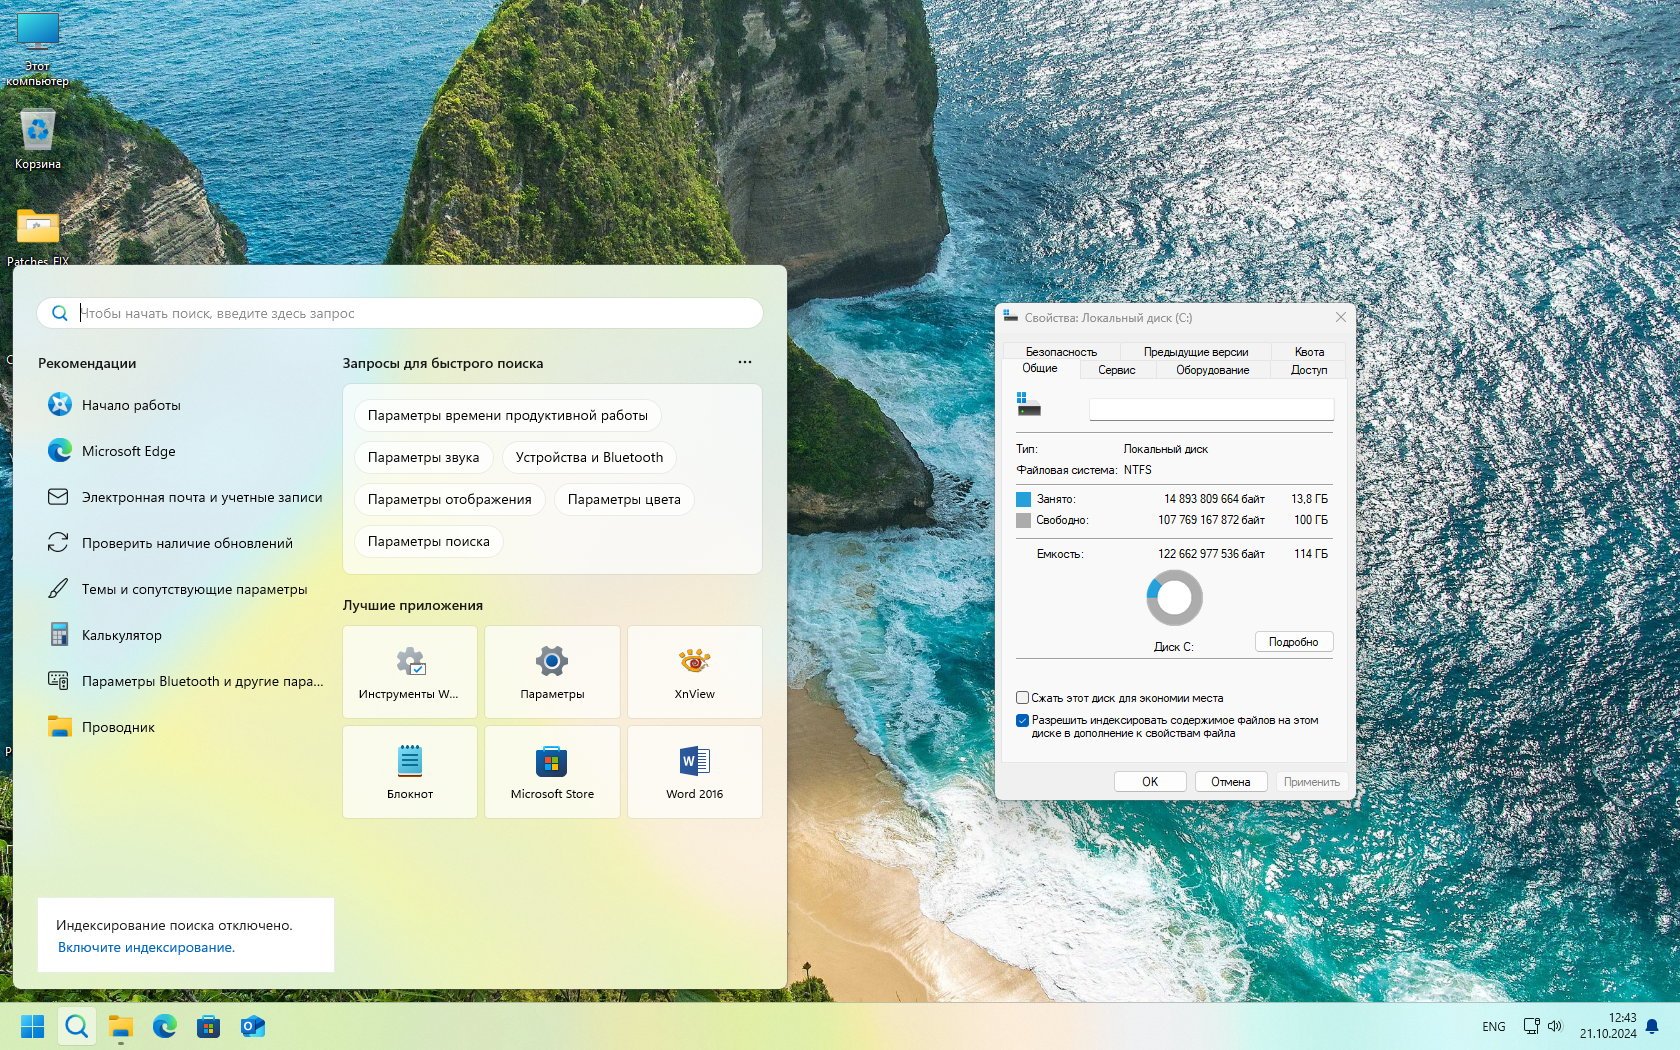Click the Подробно button in disk properties
The height and width of the screenshot is (1050, 1680).
point(1293,642)
